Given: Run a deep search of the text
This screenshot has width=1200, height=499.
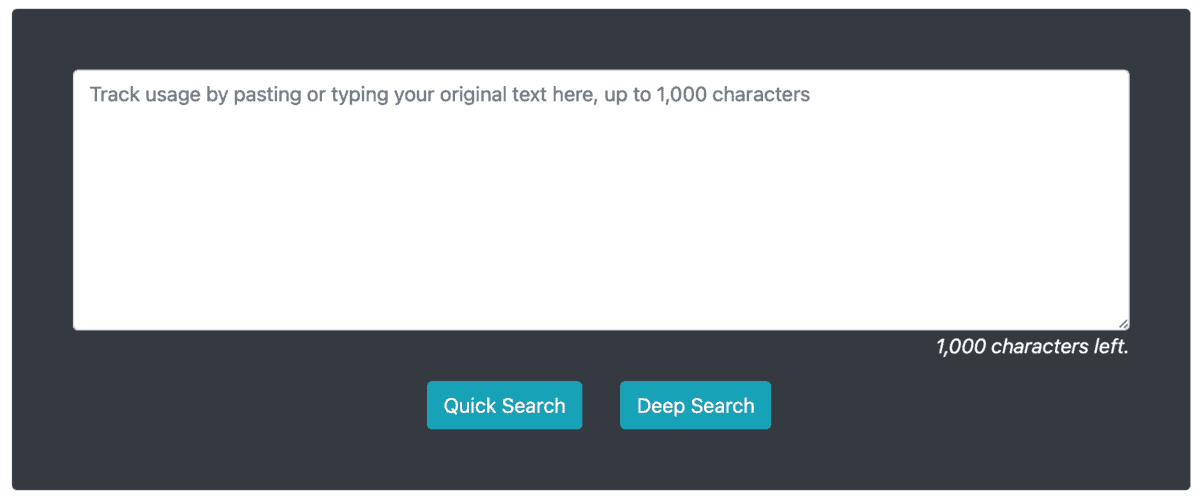Looking at the screenshot, I should pyautogui.click(x=695, y=405).
